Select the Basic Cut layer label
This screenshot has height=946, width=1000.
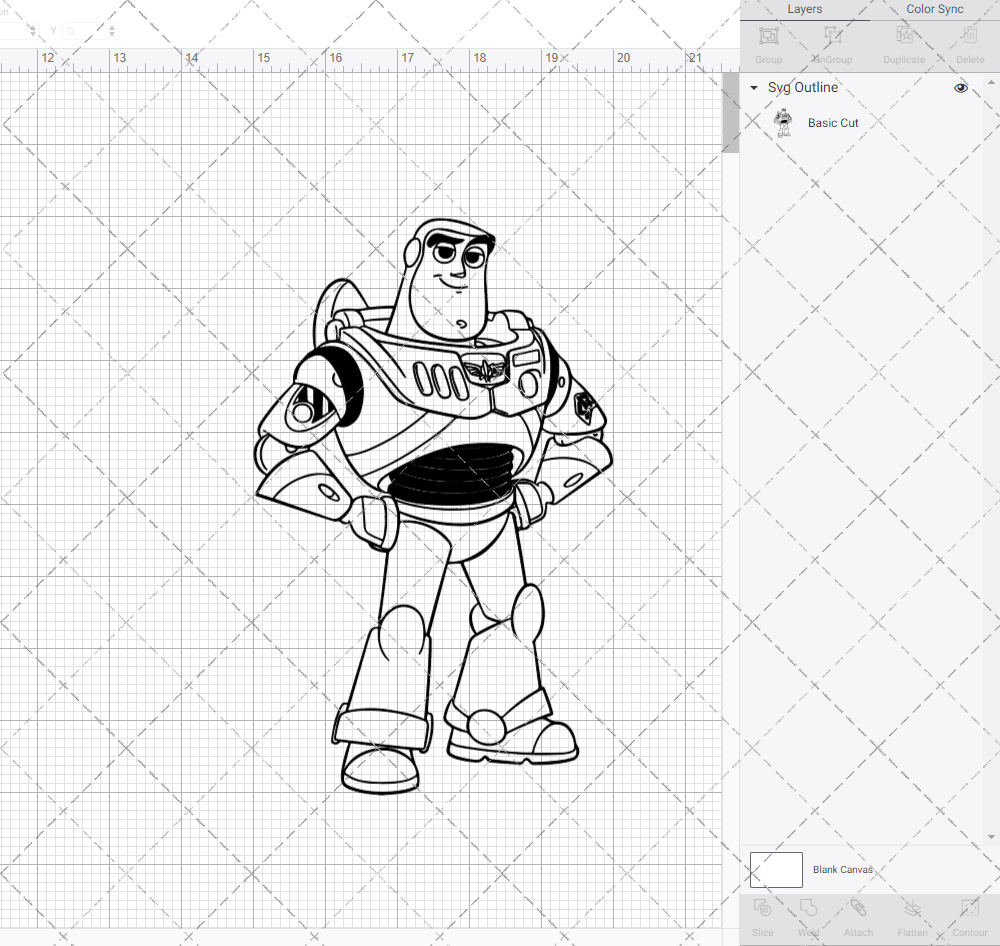tap(833, 123)
